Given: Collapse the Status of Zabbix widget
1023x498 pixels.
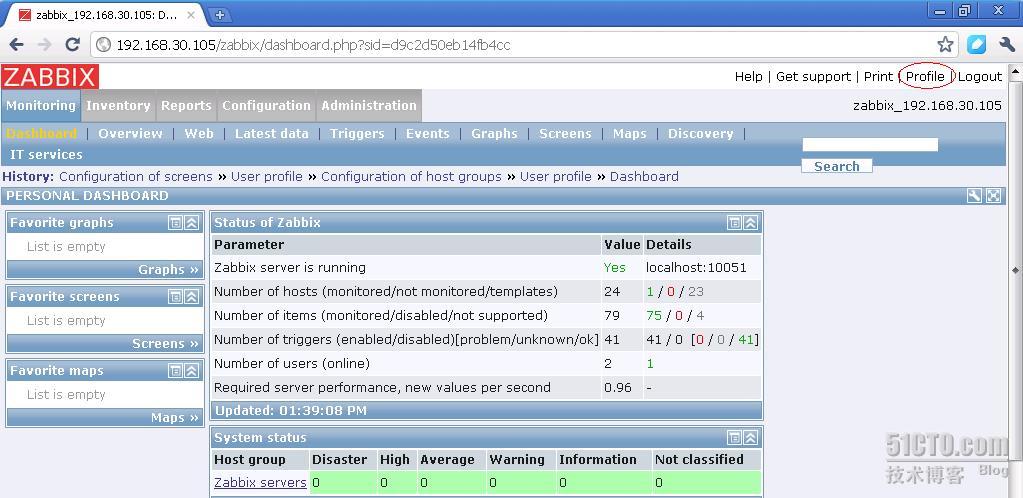Looking at the screenshot, I should 750,223.
